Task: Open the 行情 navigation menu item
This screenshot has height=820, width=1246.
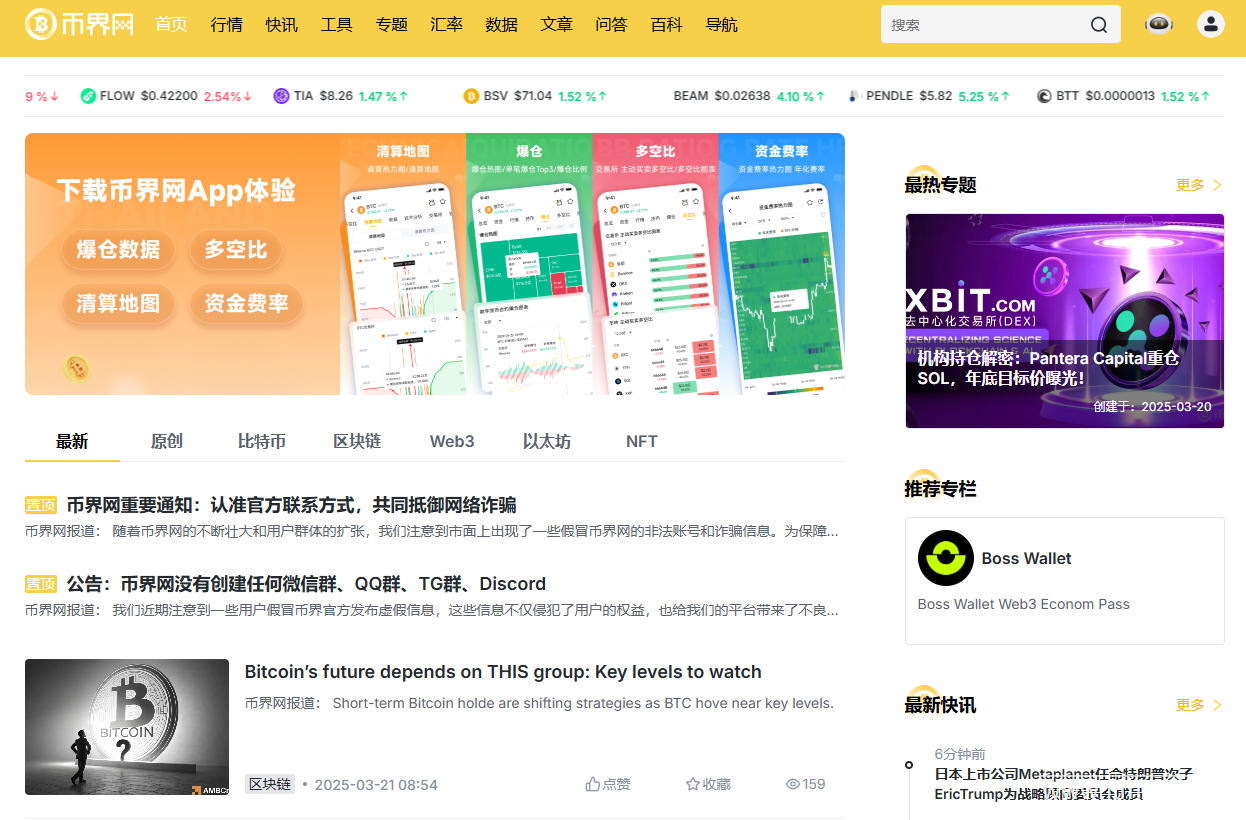Action: [x=226, y=25]
